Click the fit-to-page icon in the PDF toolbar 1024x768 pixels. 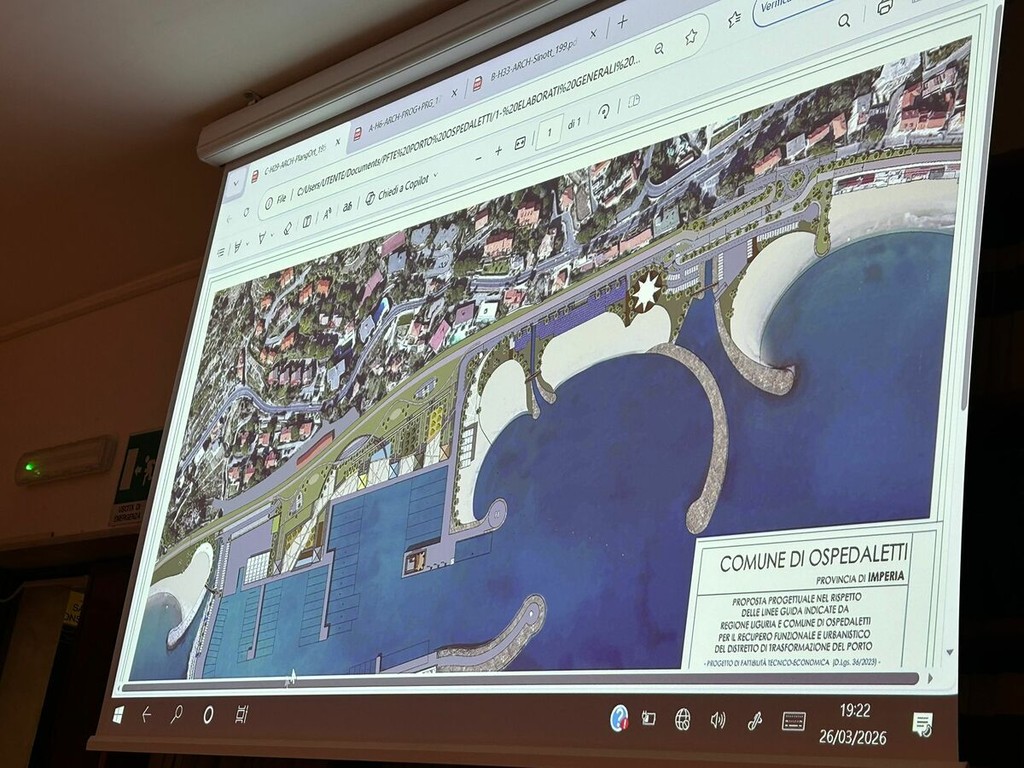(520, 142)
